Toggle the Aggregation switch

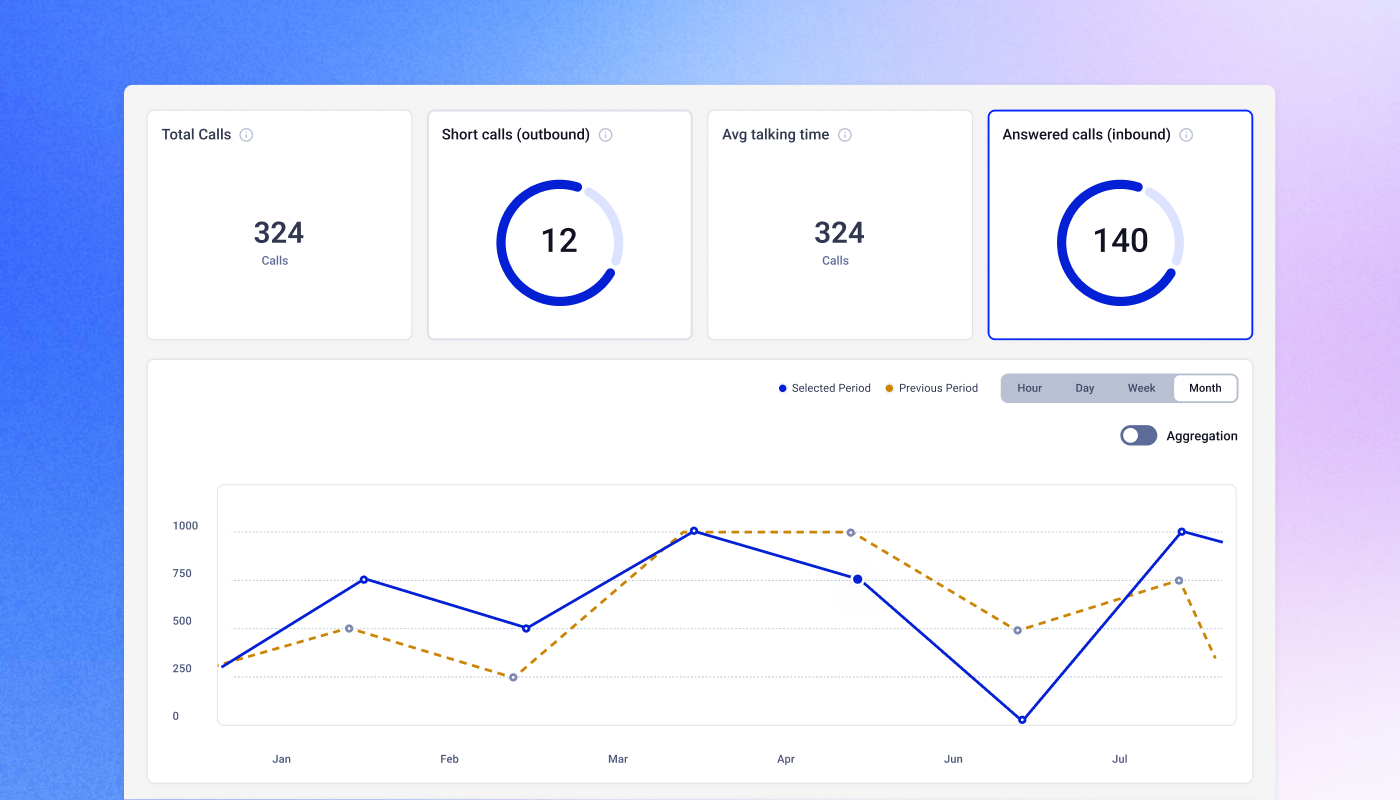pos(1138,436)
